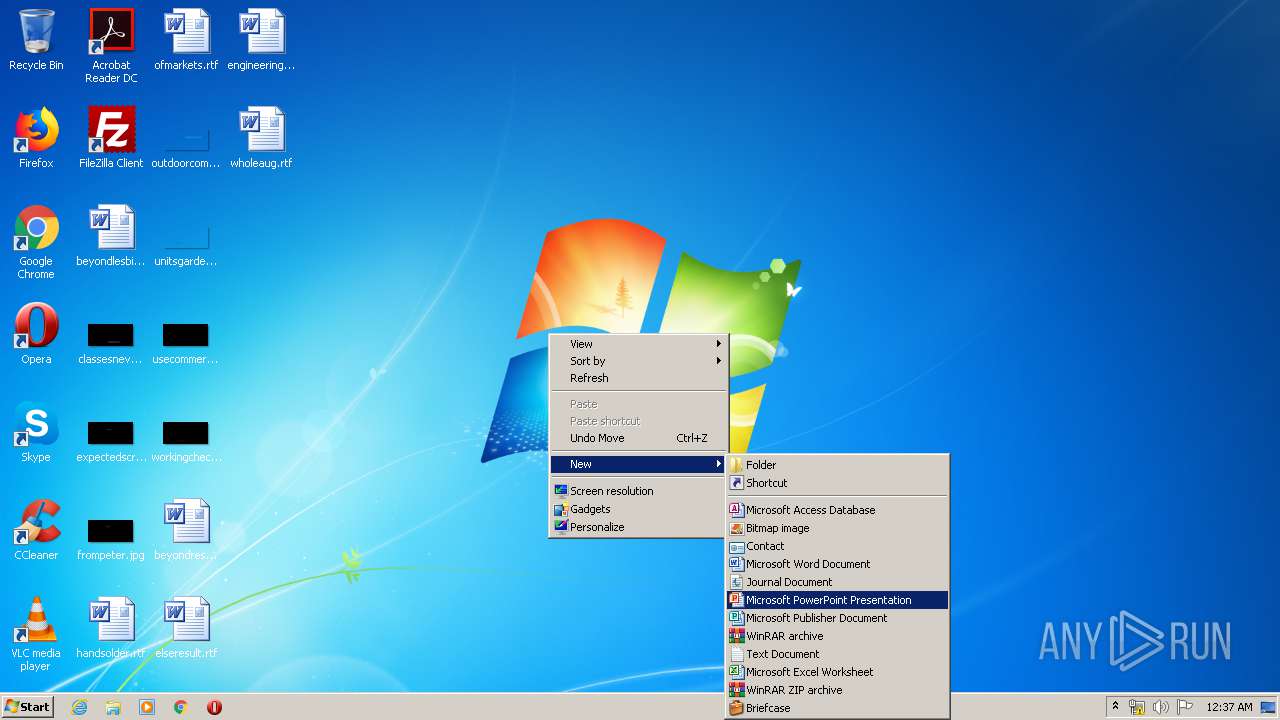Create a new Text Document

click(837, 654)
